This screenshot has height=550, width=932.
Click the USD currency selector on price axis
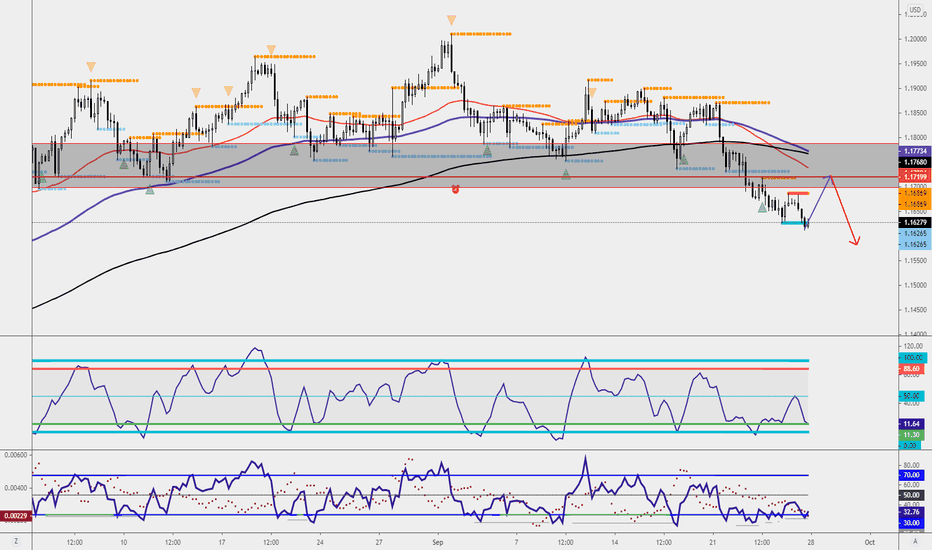915,10
